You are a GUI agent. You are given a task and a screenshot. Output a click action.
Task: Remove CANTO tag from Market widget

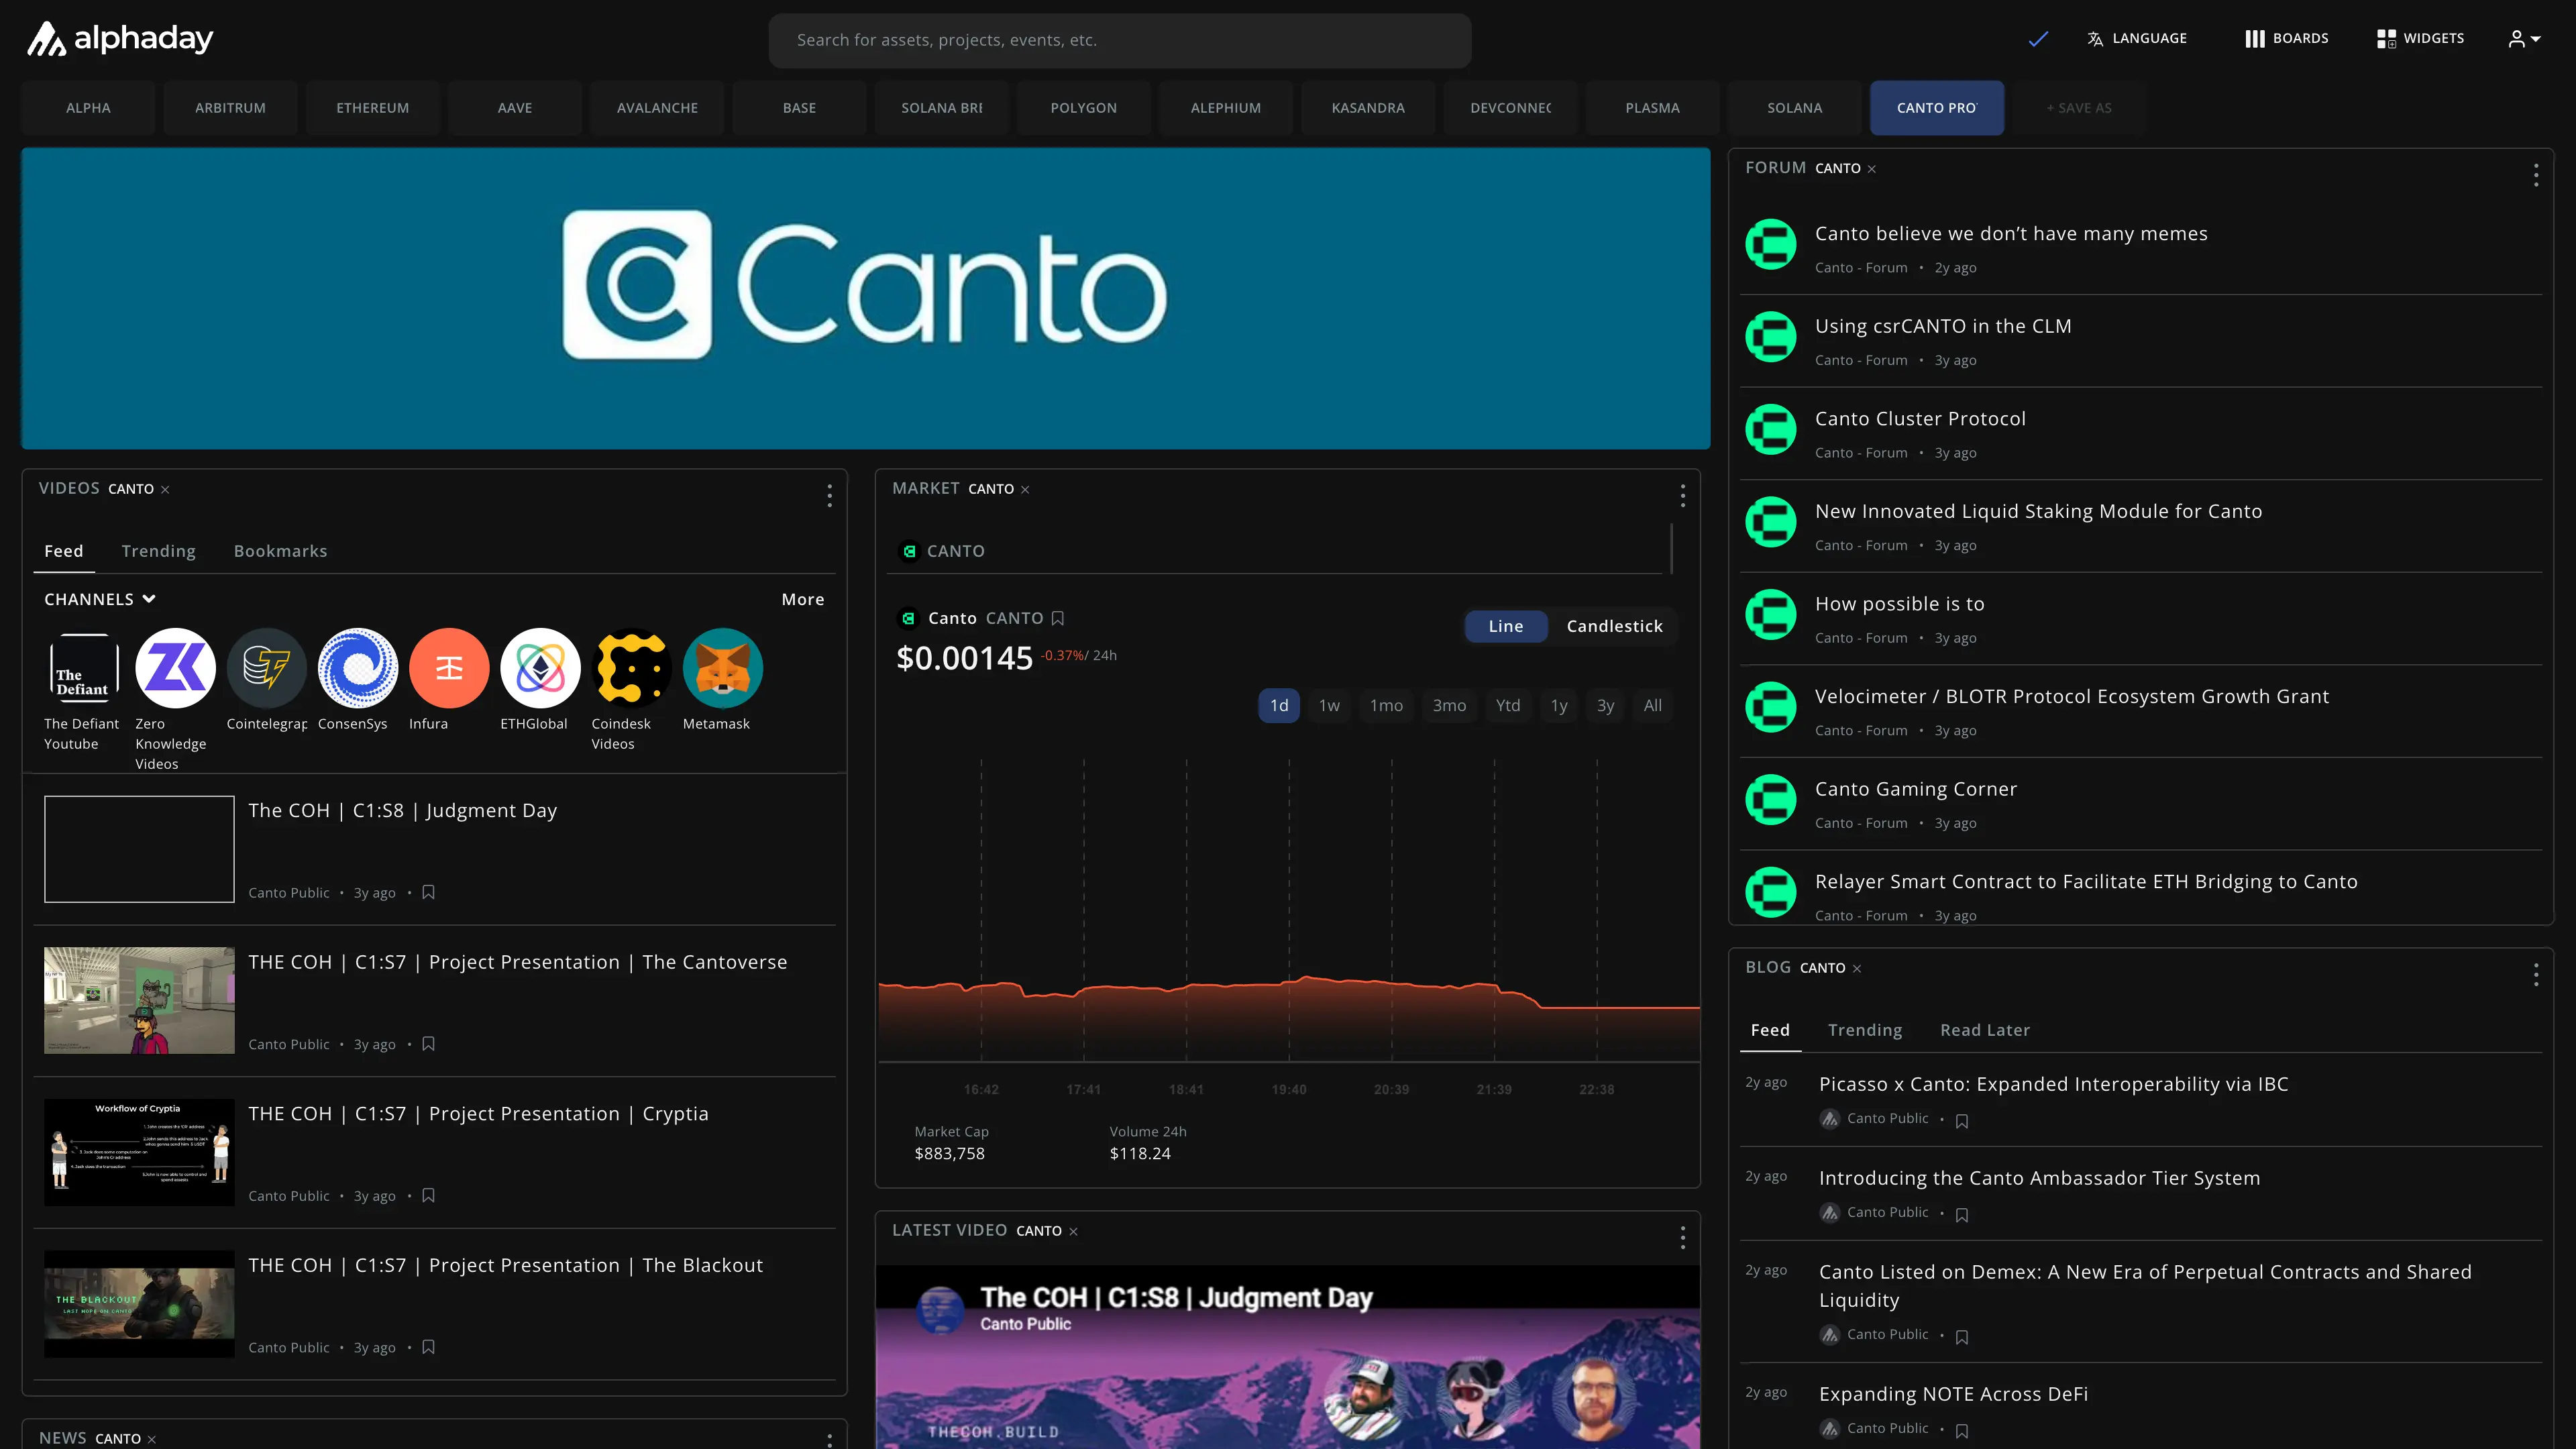[1025, 490]
